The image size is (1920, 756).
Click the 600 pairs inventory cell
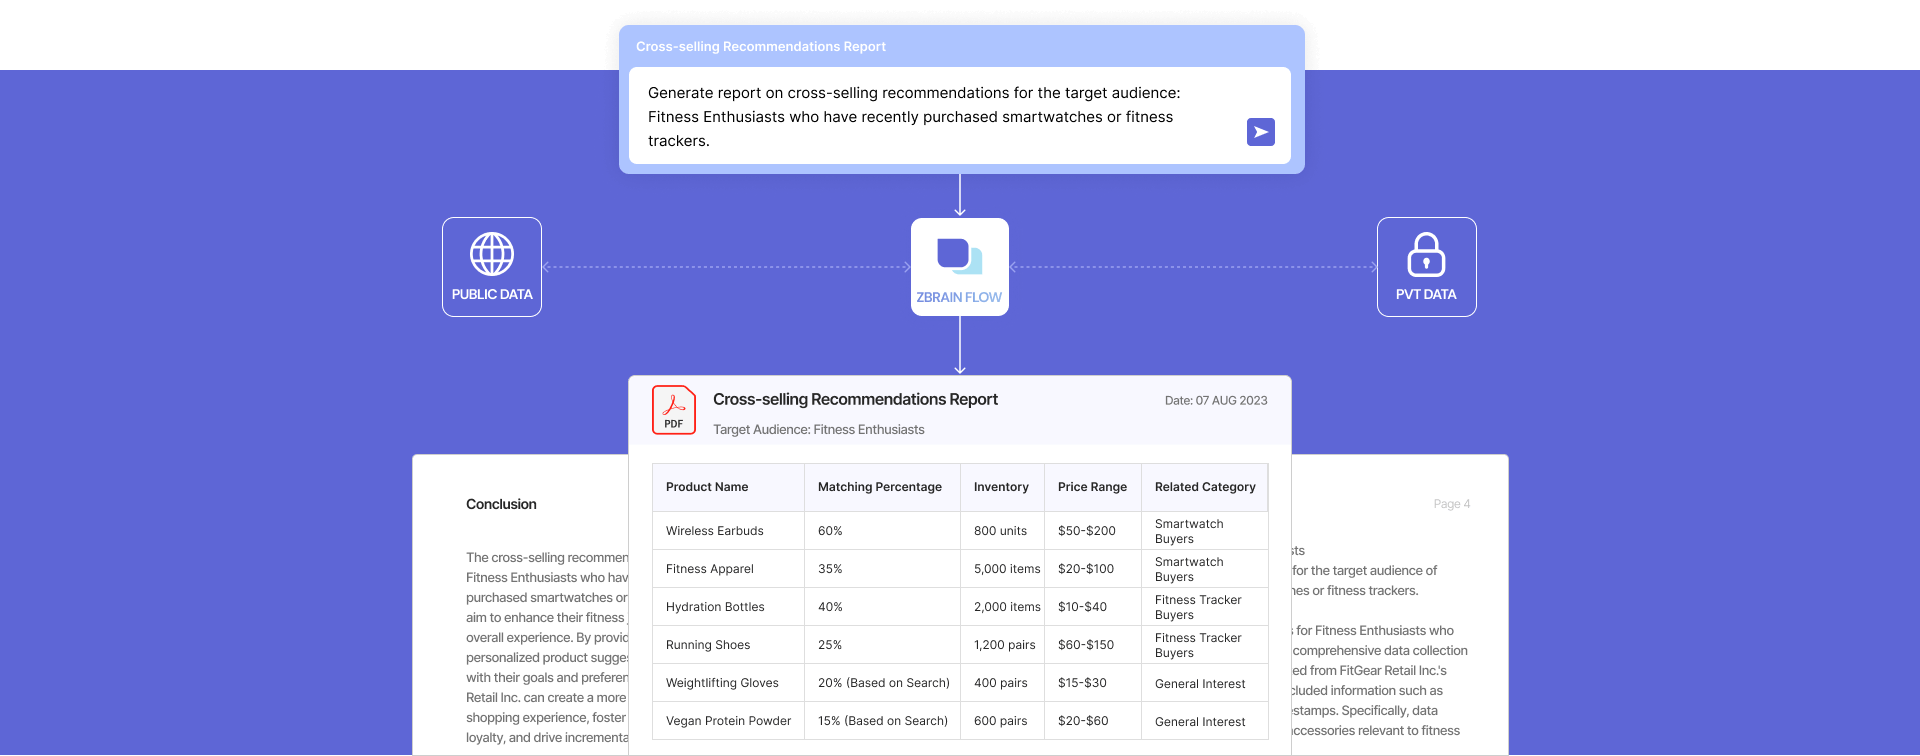pos(1001,721)
